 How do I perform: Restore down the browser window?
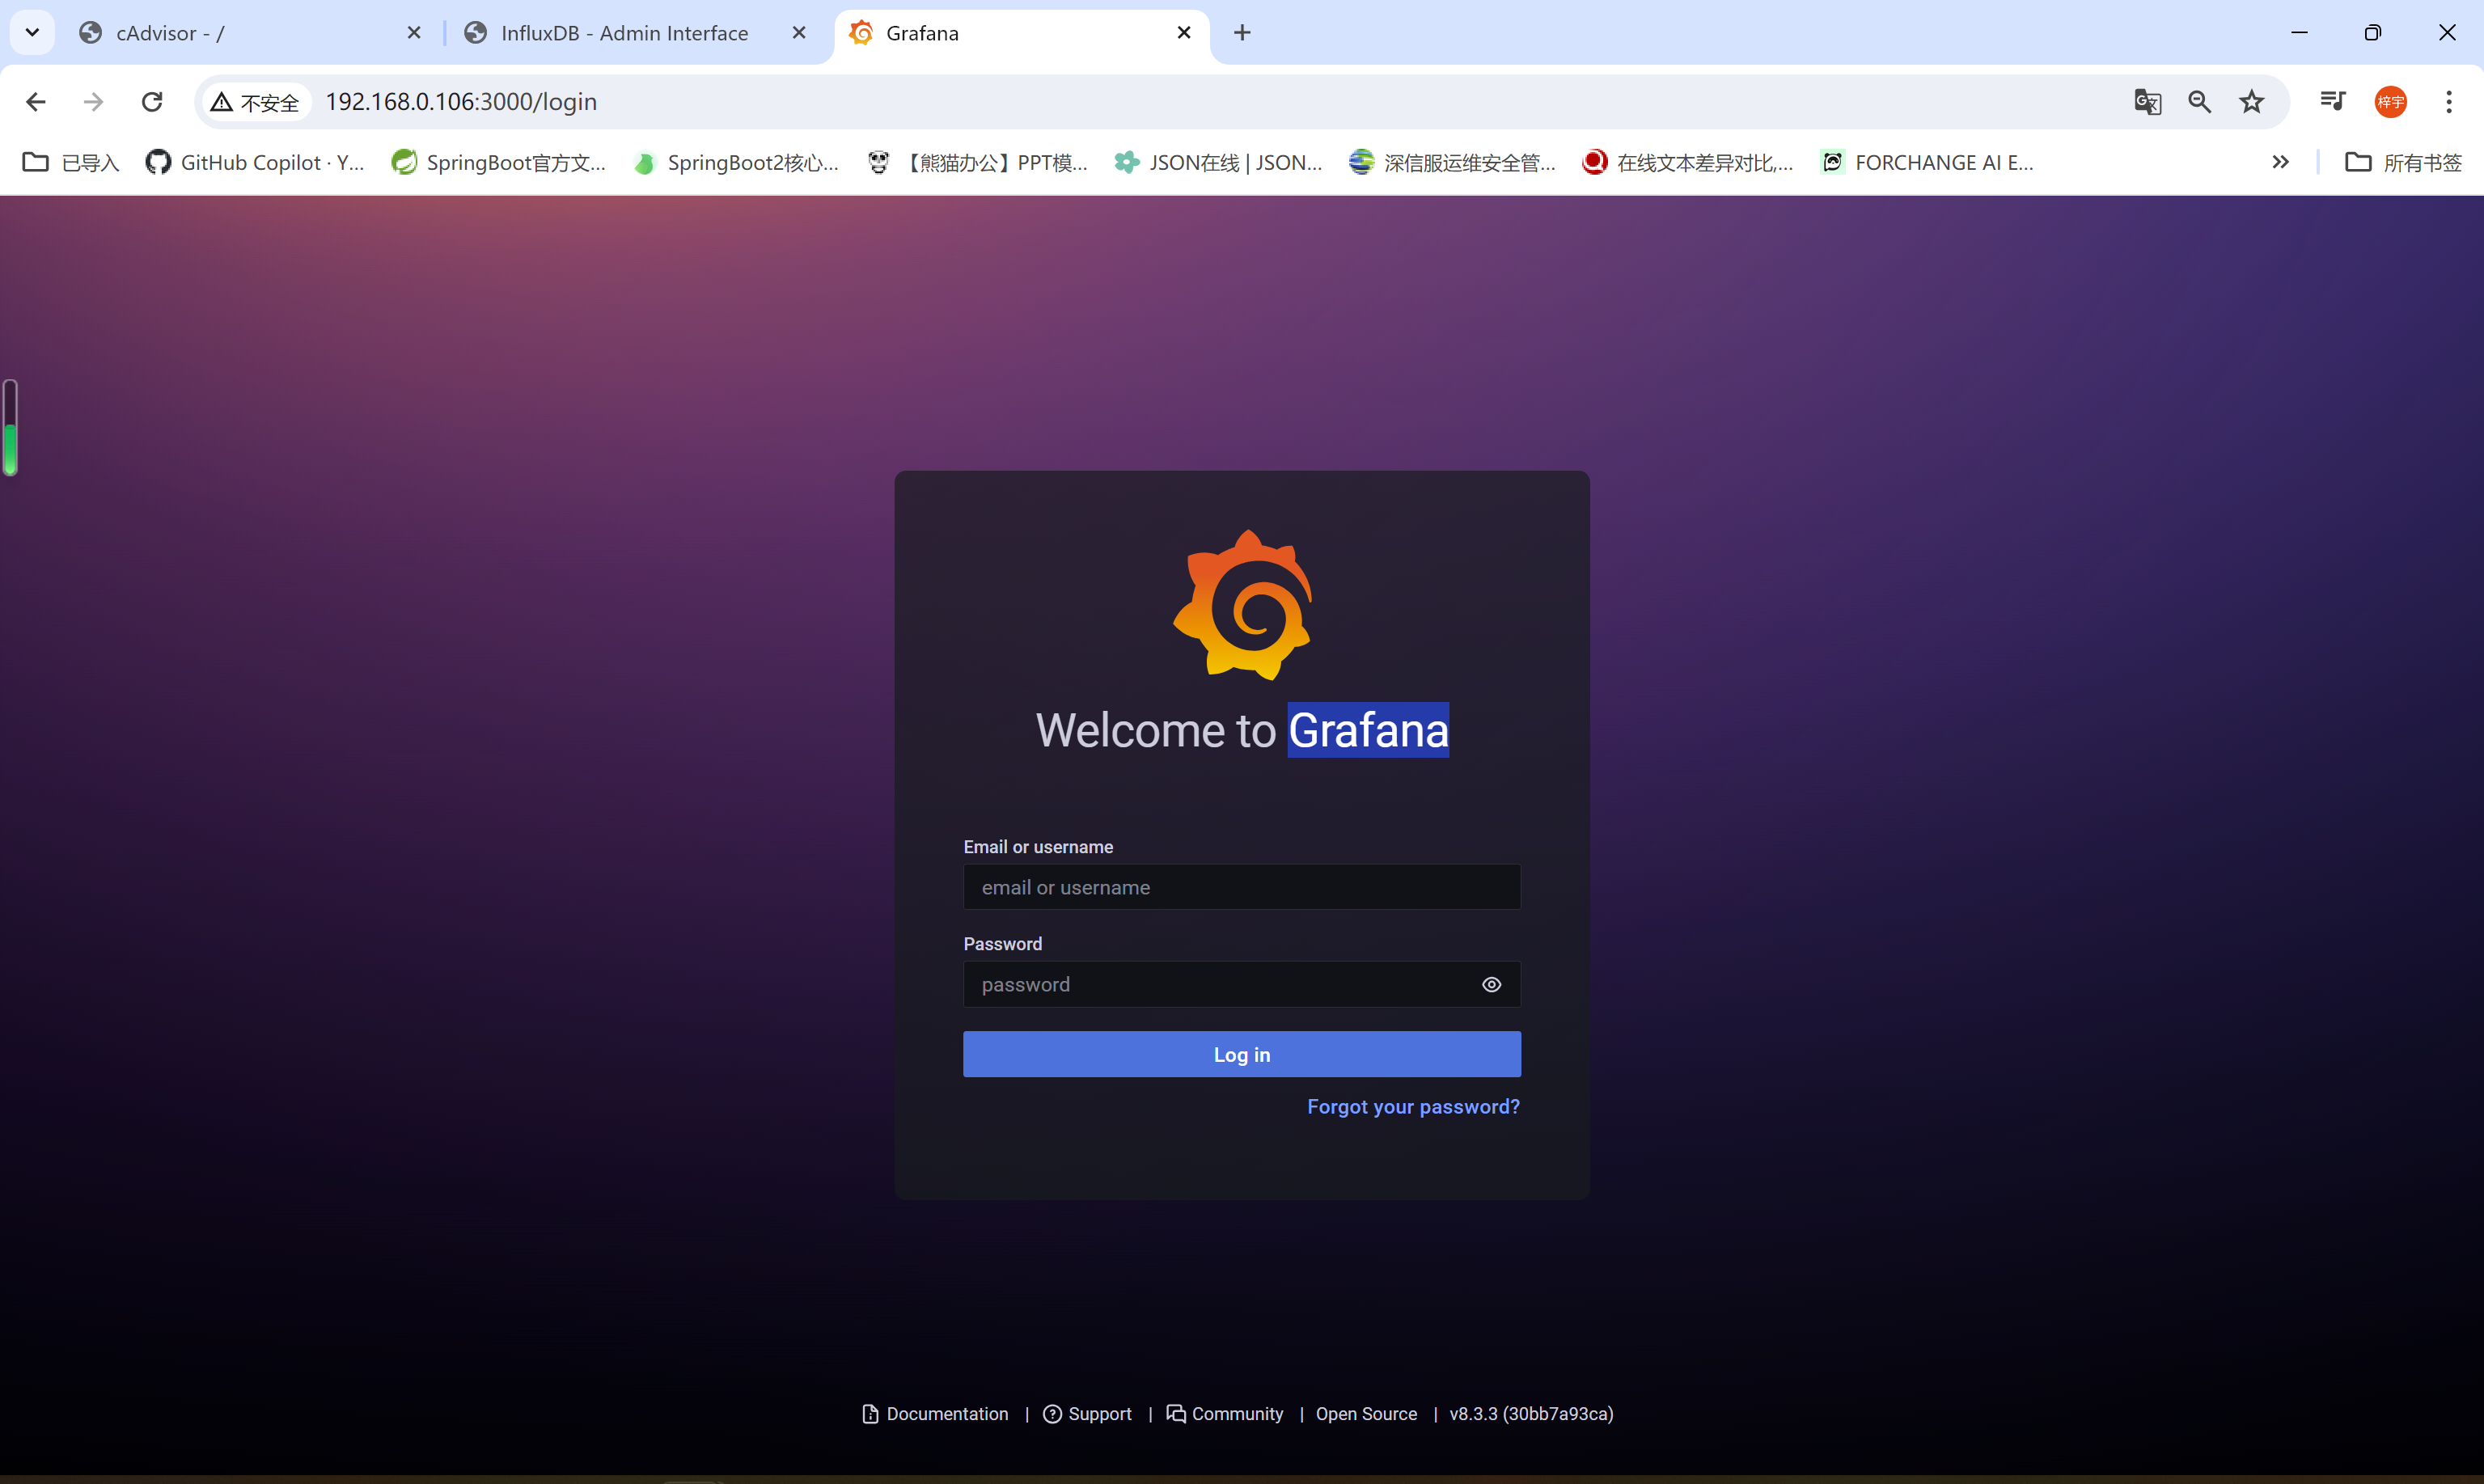pos(2372,33)
